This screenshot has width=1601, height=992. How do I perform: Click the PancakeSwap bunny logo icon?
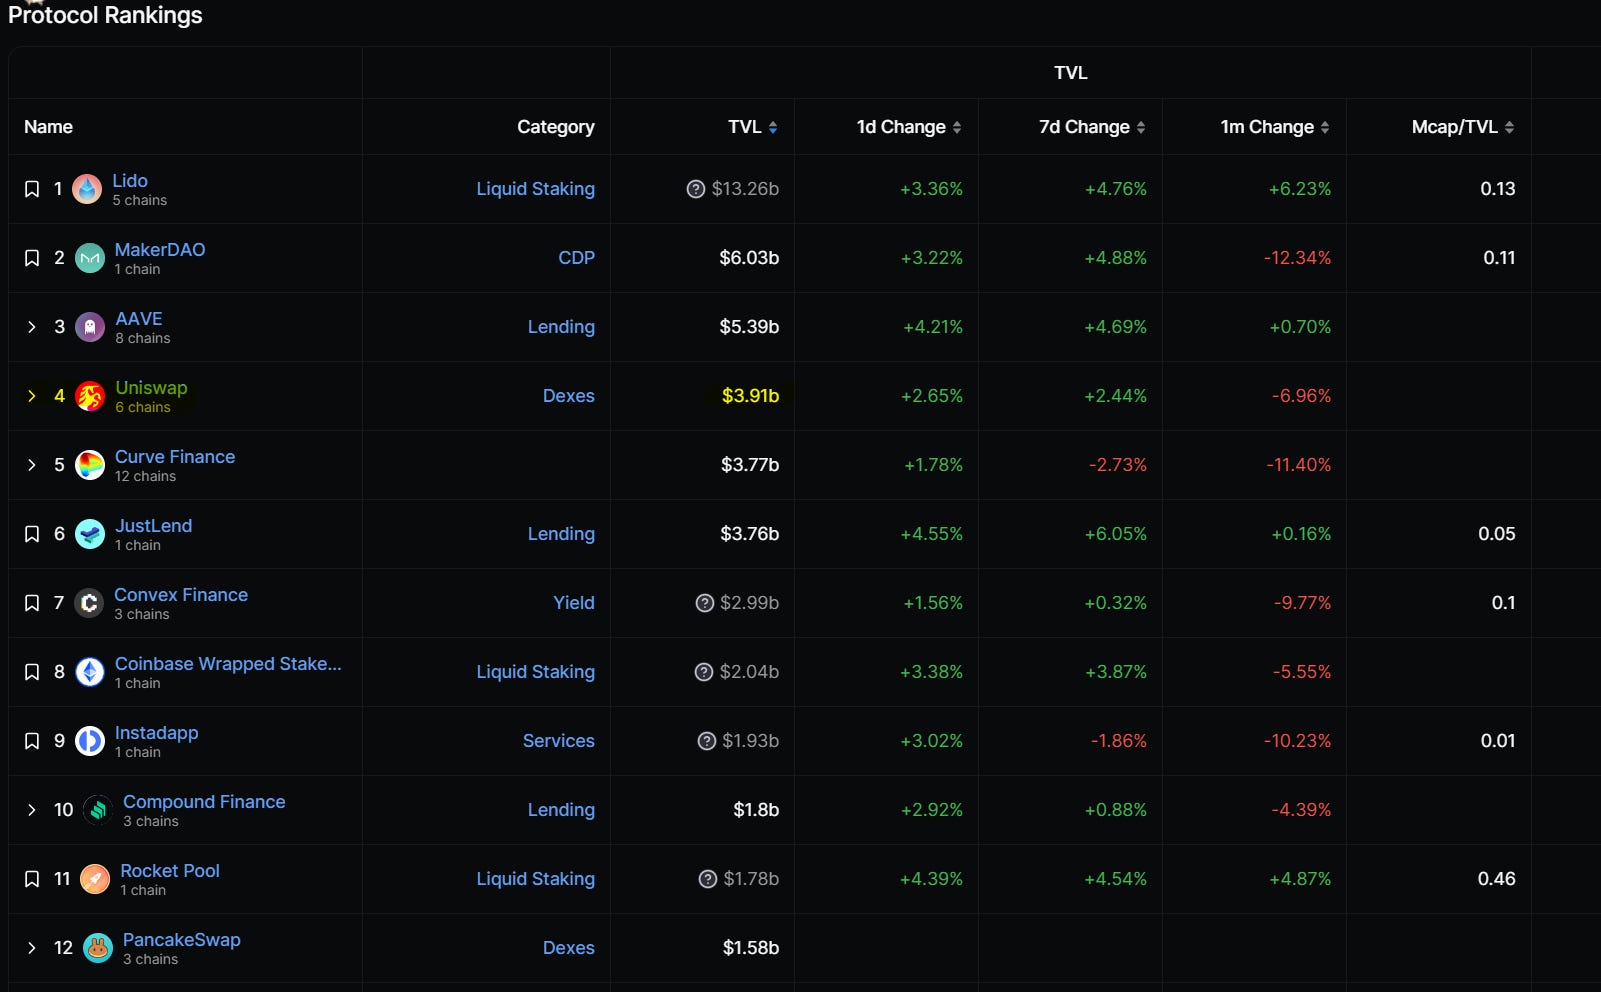click(98, 948)
